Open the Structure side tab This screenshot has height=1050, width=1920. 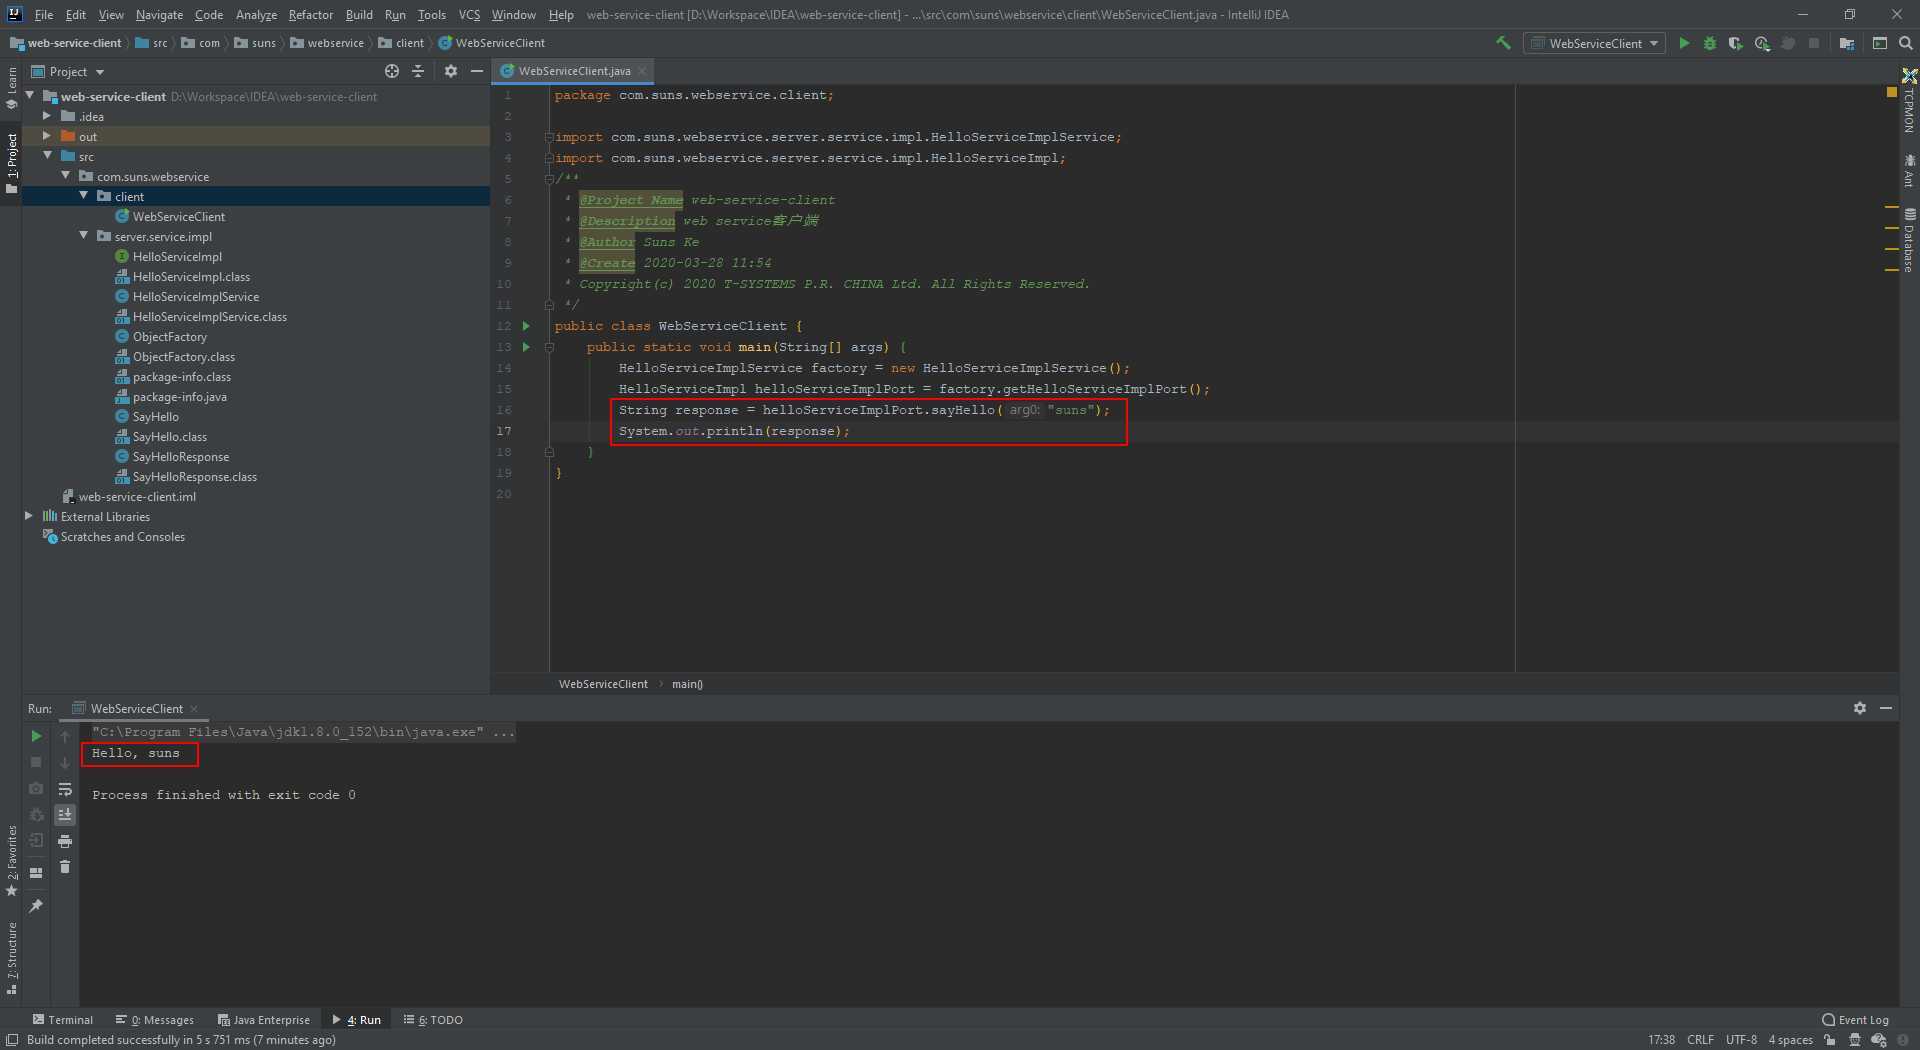point(12,958)
